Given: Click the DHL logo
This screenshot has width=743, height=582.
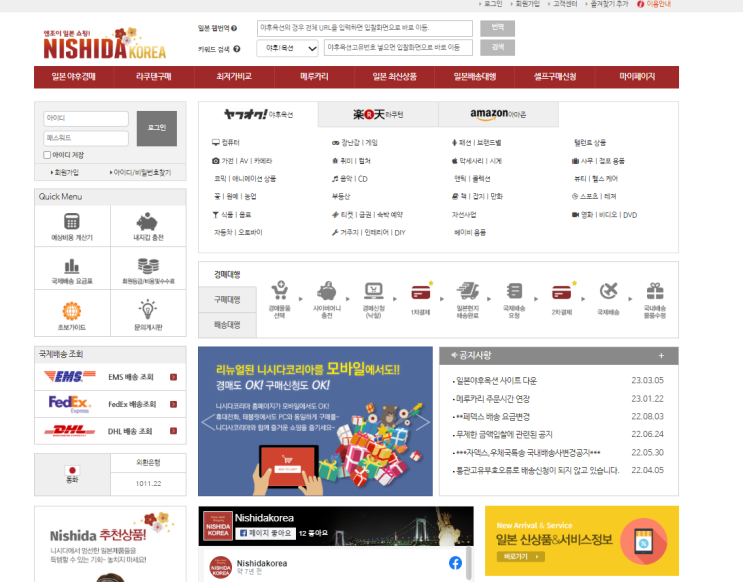Looking at the screenshot, I should [x=70, y=431].
